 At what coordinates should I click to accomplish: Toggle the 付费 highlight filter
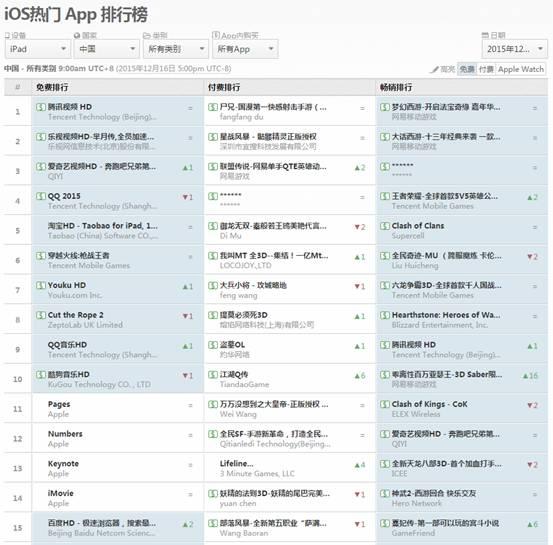click(x=486, y=69)
